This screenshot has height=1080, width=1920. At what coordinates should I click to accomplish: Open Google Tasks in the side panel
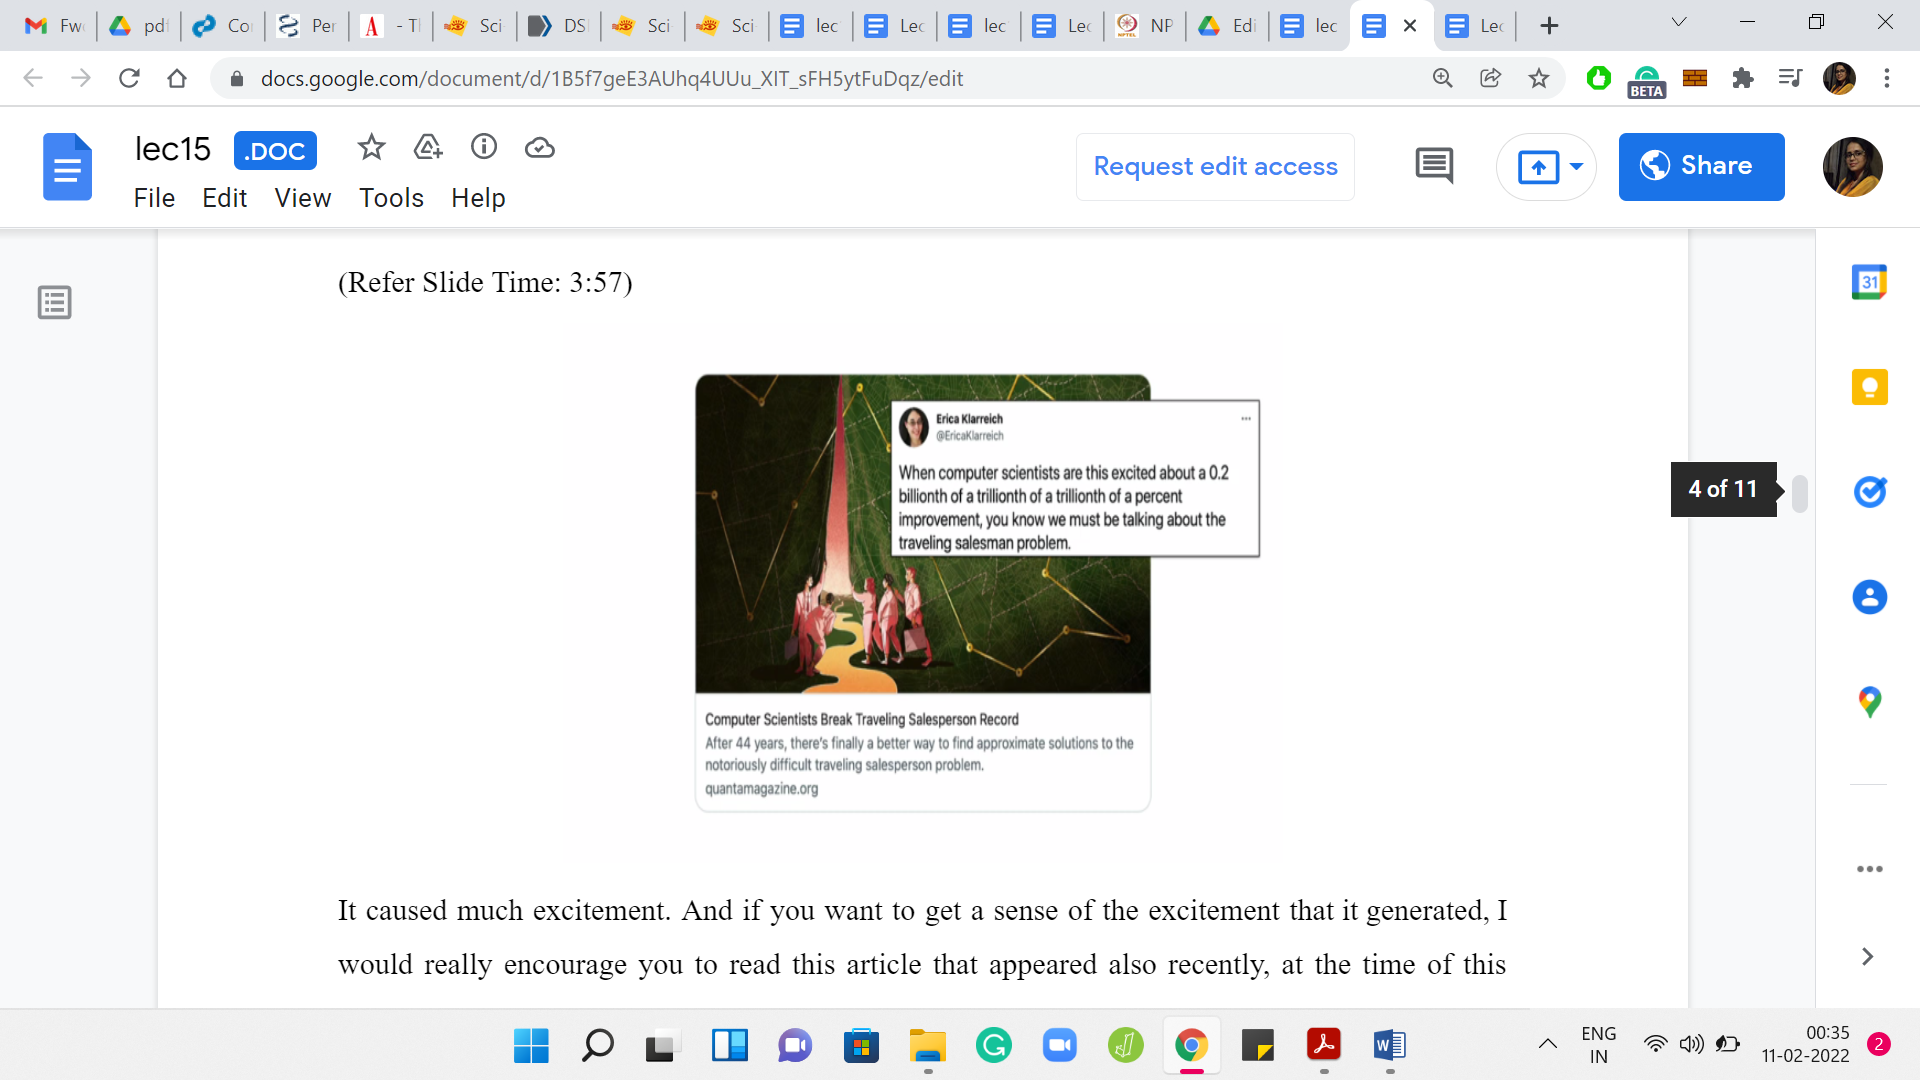coord(1869,491)
